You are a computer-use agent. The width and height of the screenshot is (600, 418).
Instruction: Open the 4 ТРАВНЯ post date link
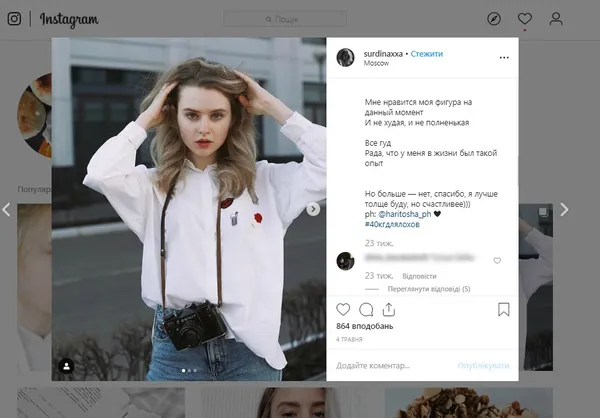pos(349,339)
